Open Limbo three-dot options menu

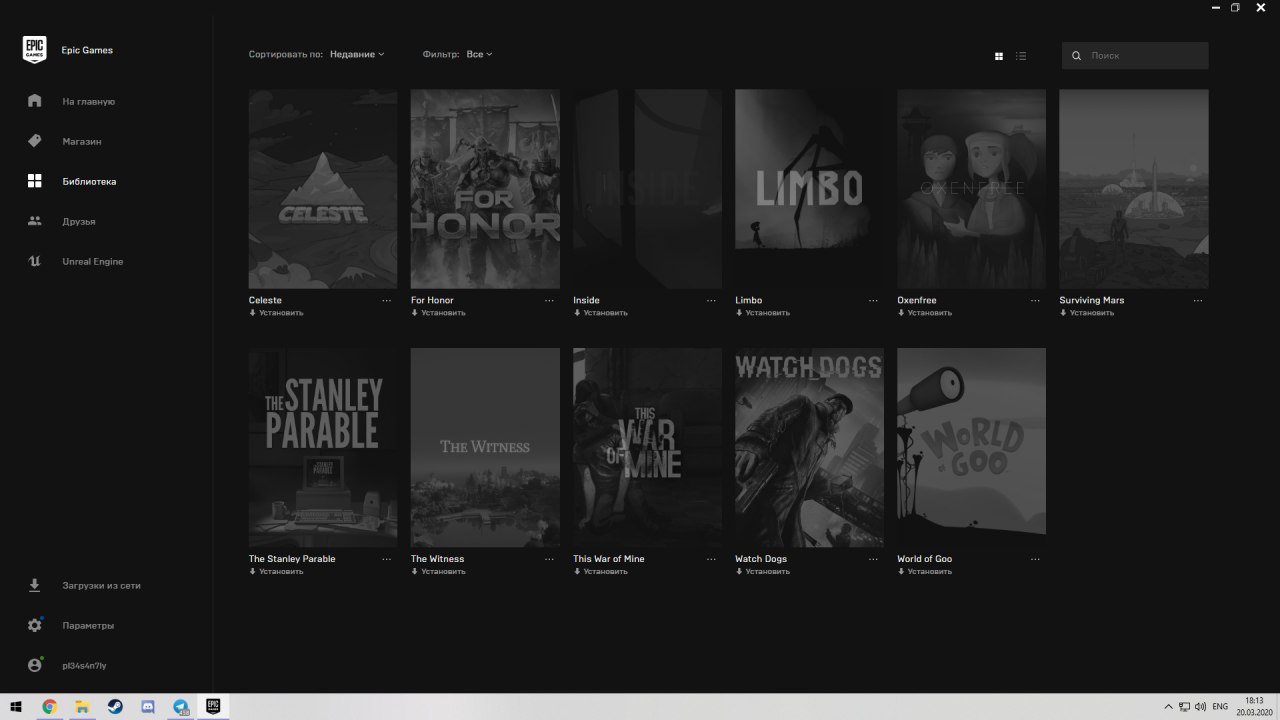click(873, 300)
